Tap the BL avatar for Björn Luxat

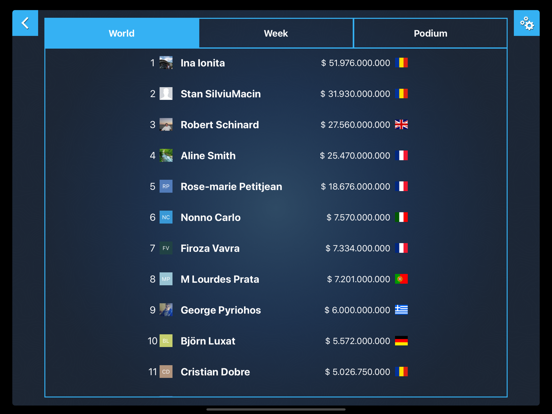click(x=166, y=341)
